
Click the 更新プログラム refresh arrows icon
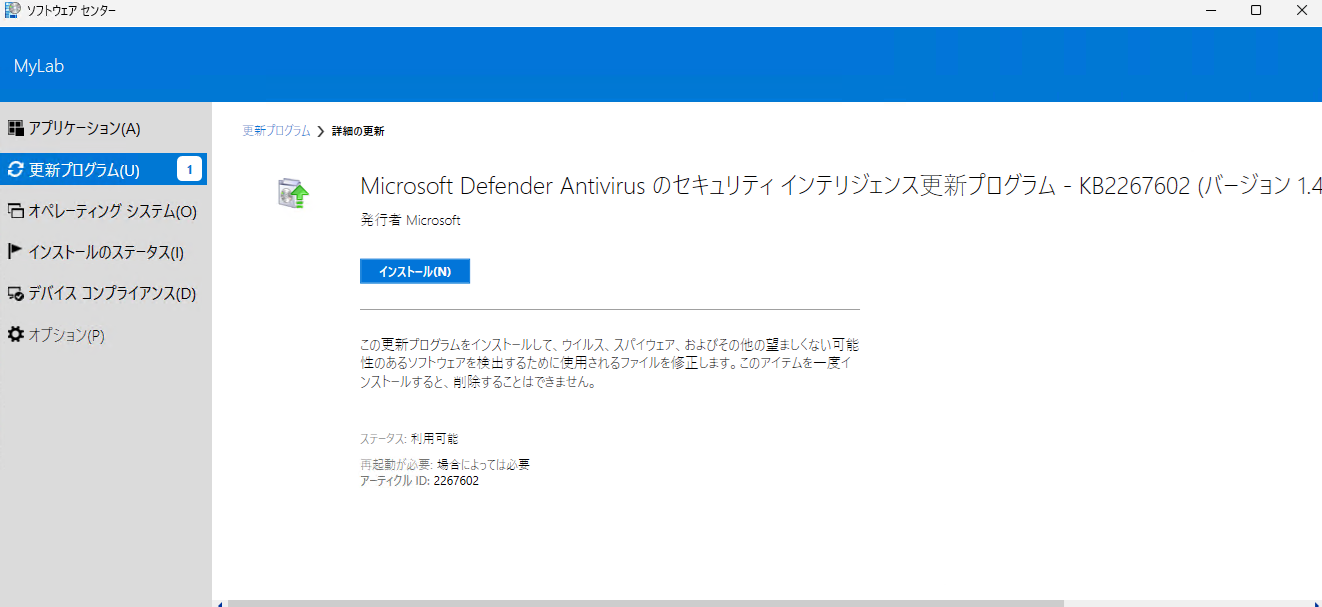click(x=15, y=170)
